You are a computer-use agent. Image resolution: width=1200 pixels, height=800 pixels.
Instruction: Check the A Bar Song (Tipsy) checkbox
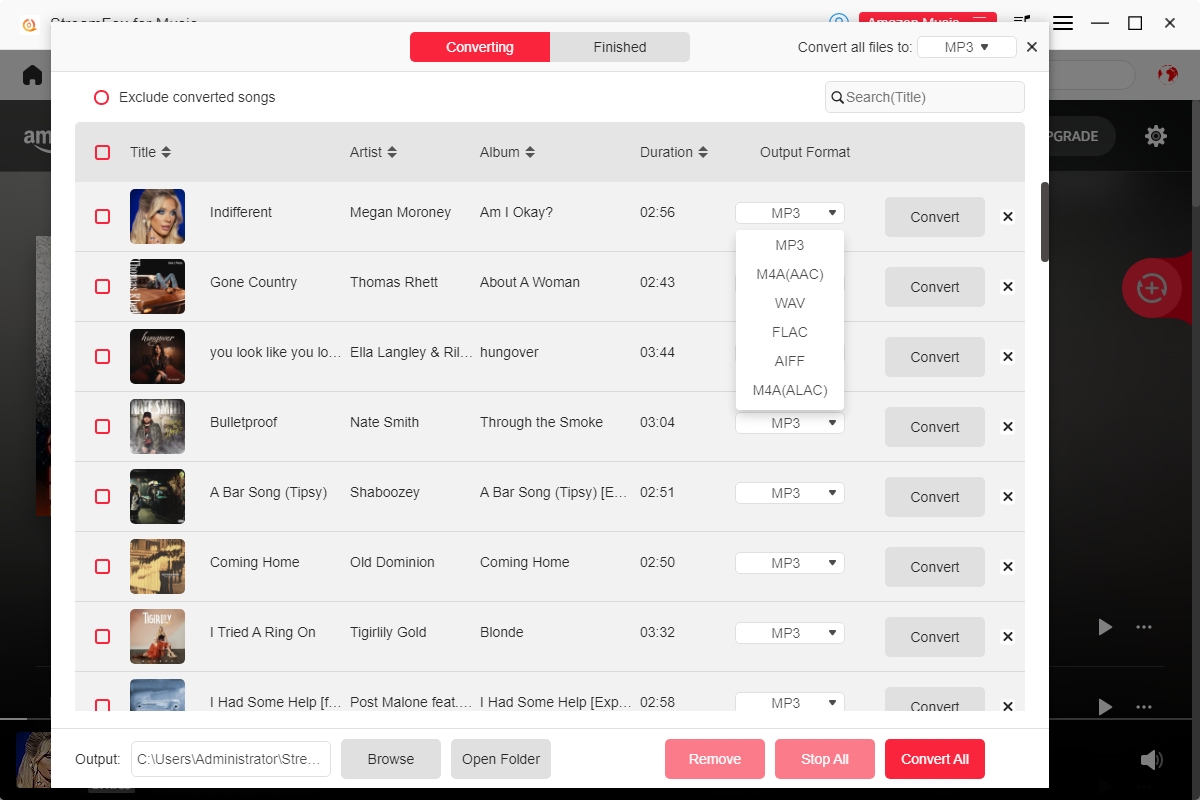point(102,496)
